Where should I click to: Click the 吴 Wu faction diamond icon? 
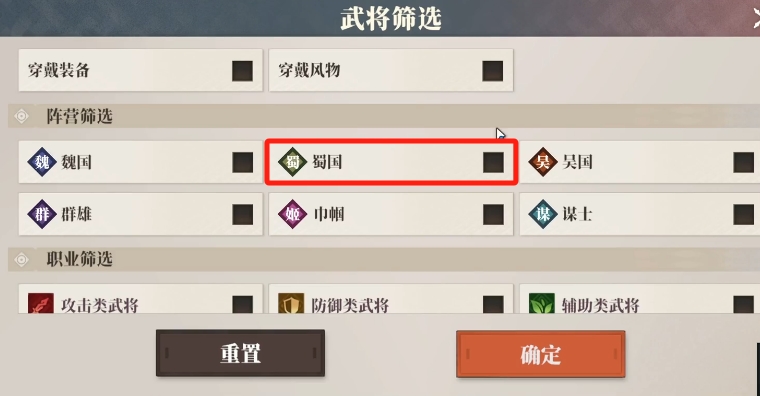[x=543, y=162]
